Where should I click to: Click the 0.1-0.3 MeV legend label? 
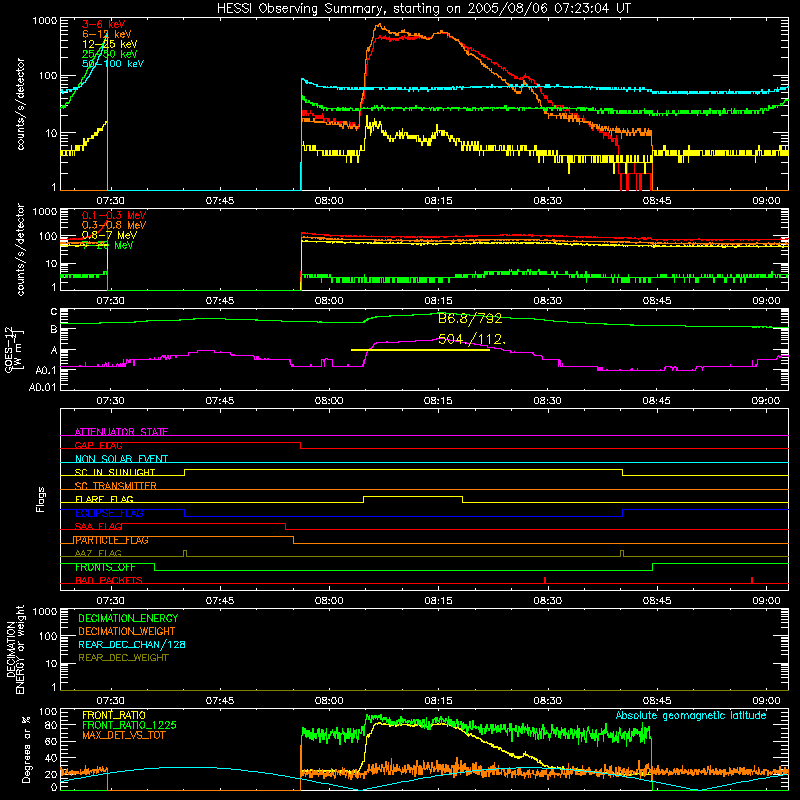click(x=114, y=215)
